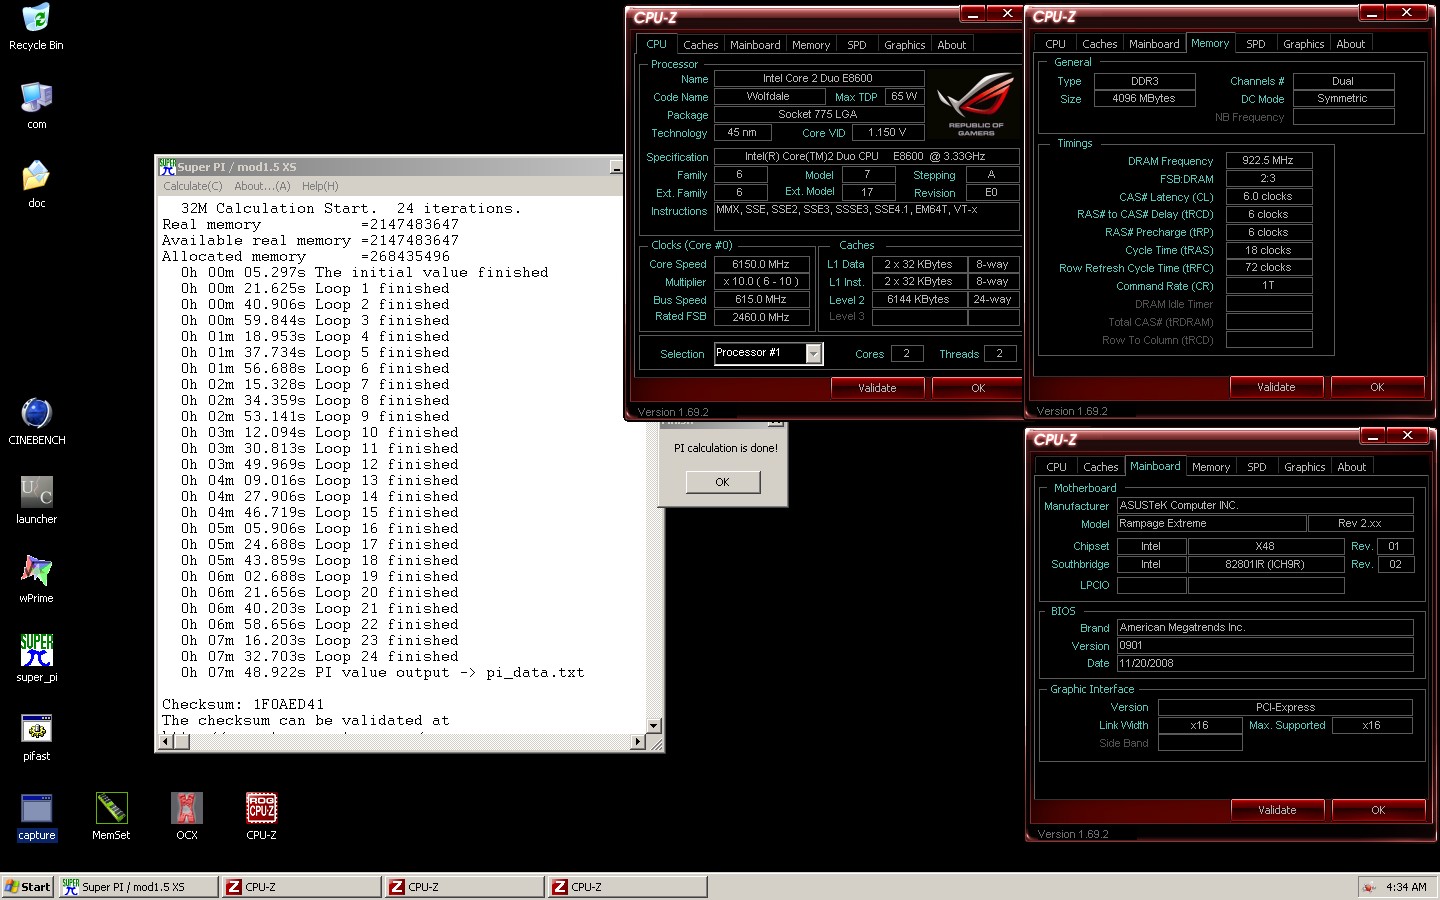Screen dimensions: 1440x900
Task: Click the BIOS Date value 11/20/2008
Action: click(x=1265, y=663)
